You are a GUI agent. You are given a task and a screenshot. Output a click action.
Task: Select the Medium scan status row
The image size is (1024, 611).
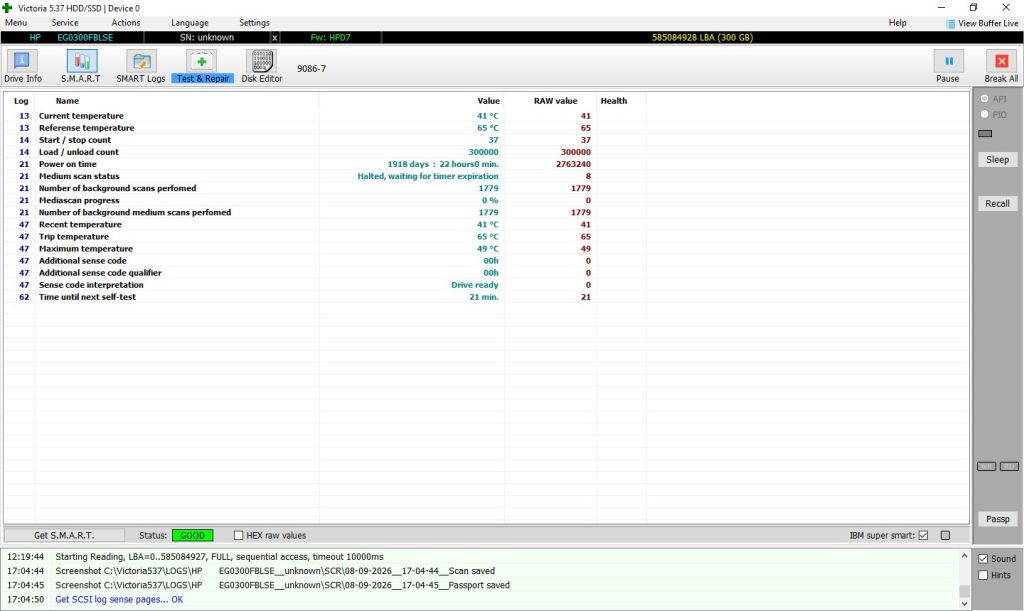(x=487, y=176)
